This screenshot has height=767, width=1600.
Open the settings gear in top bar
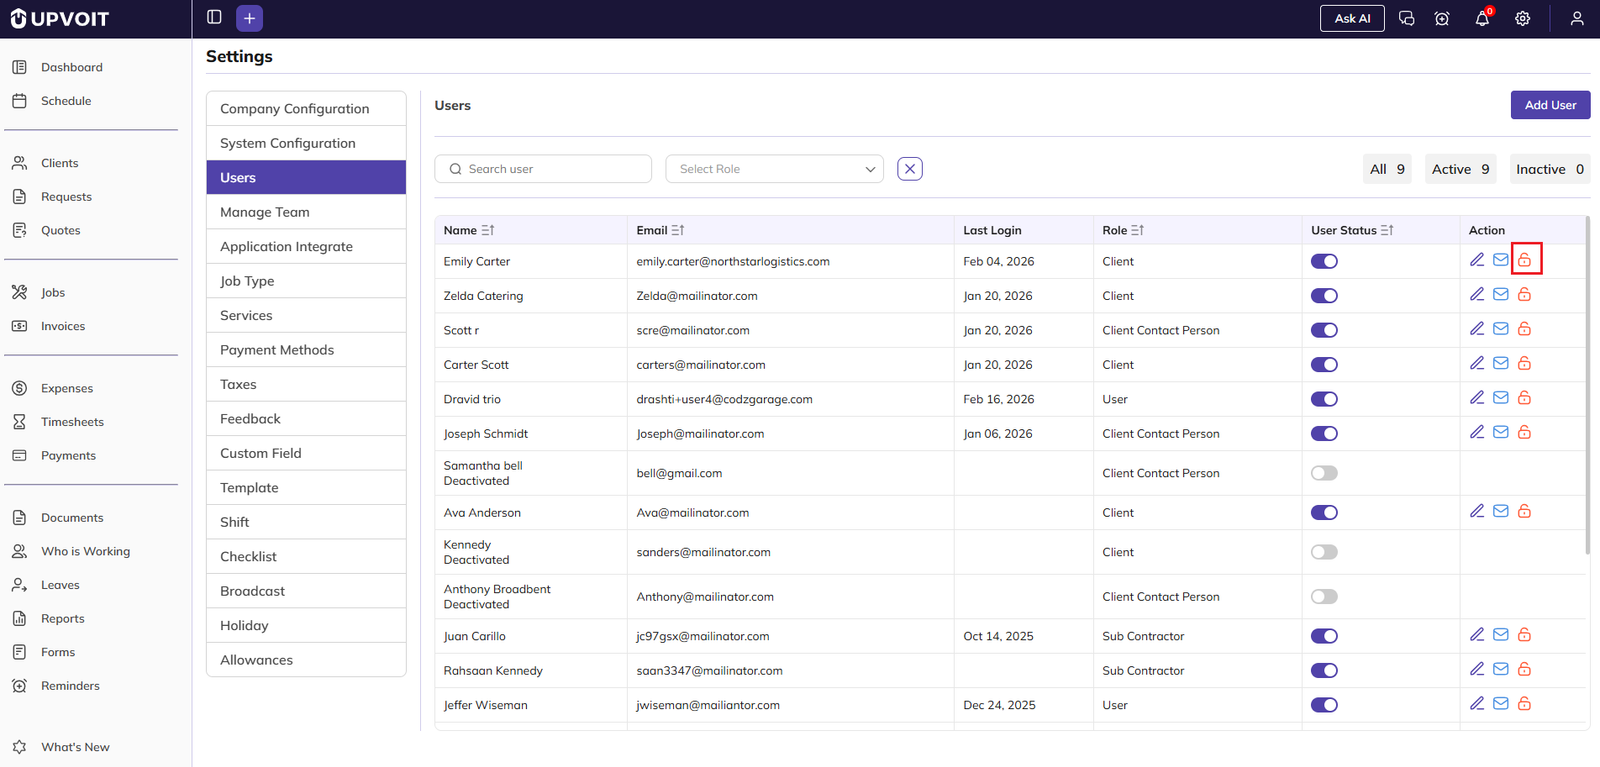tap(1522, 19)
